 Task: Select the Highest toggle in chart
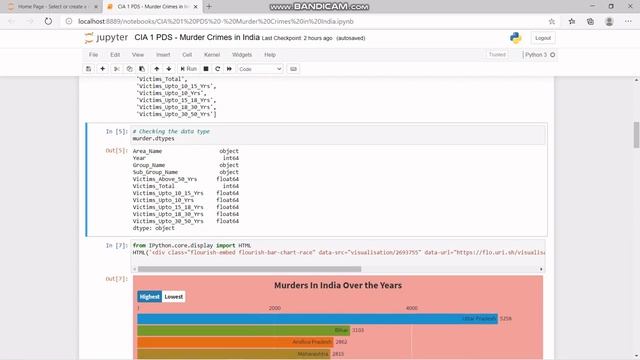[x=150, y=297]
